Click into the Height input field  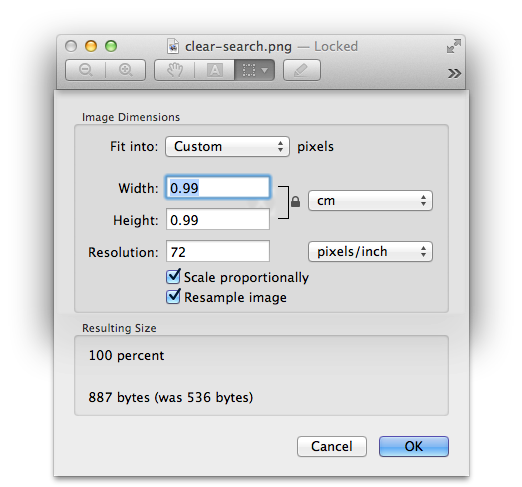(x=218, y=219)
